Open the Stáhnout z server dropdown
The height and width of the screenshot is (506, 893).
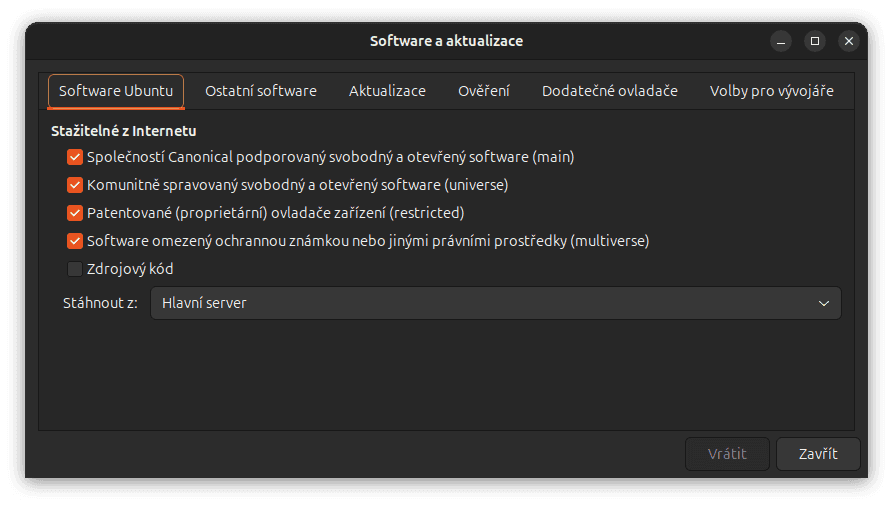[x=495, y=303]
